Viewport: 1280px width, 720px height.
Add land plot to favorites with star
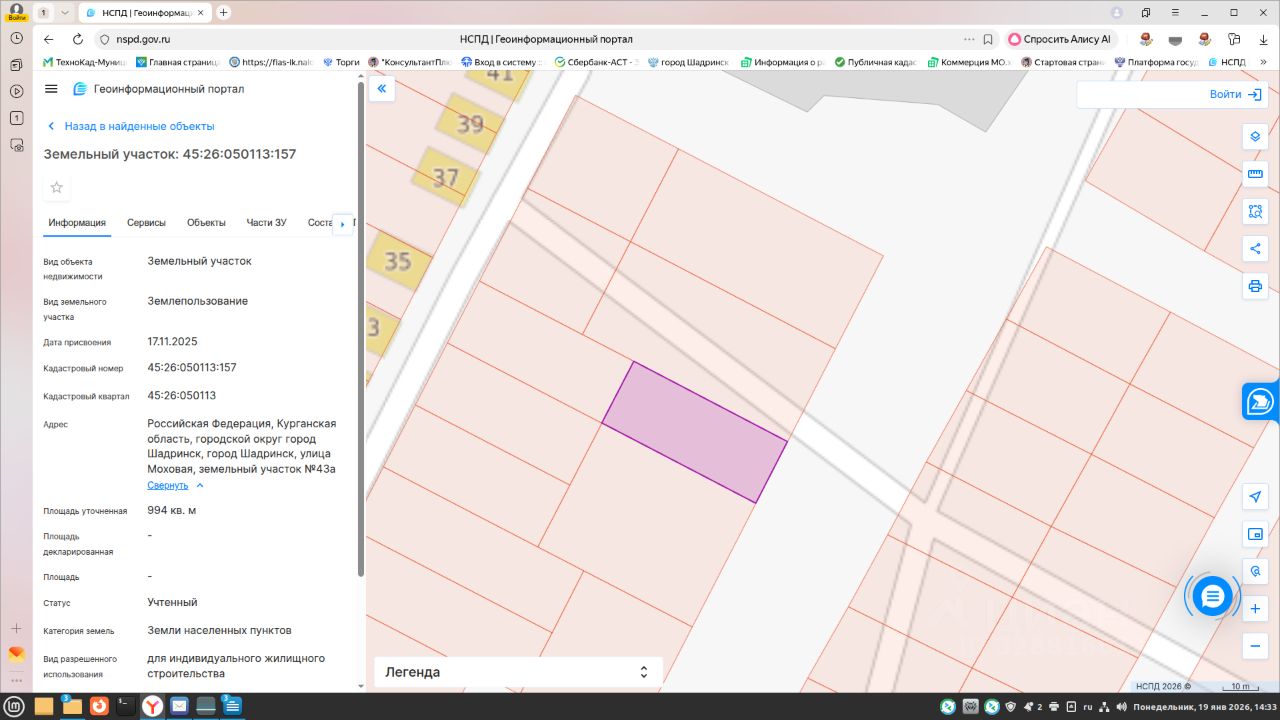click(57, 187)
